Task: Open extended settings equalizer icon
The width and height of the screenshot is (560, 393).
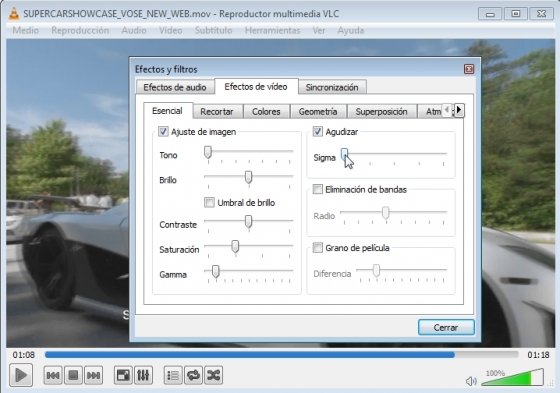Action: (143, 375)
